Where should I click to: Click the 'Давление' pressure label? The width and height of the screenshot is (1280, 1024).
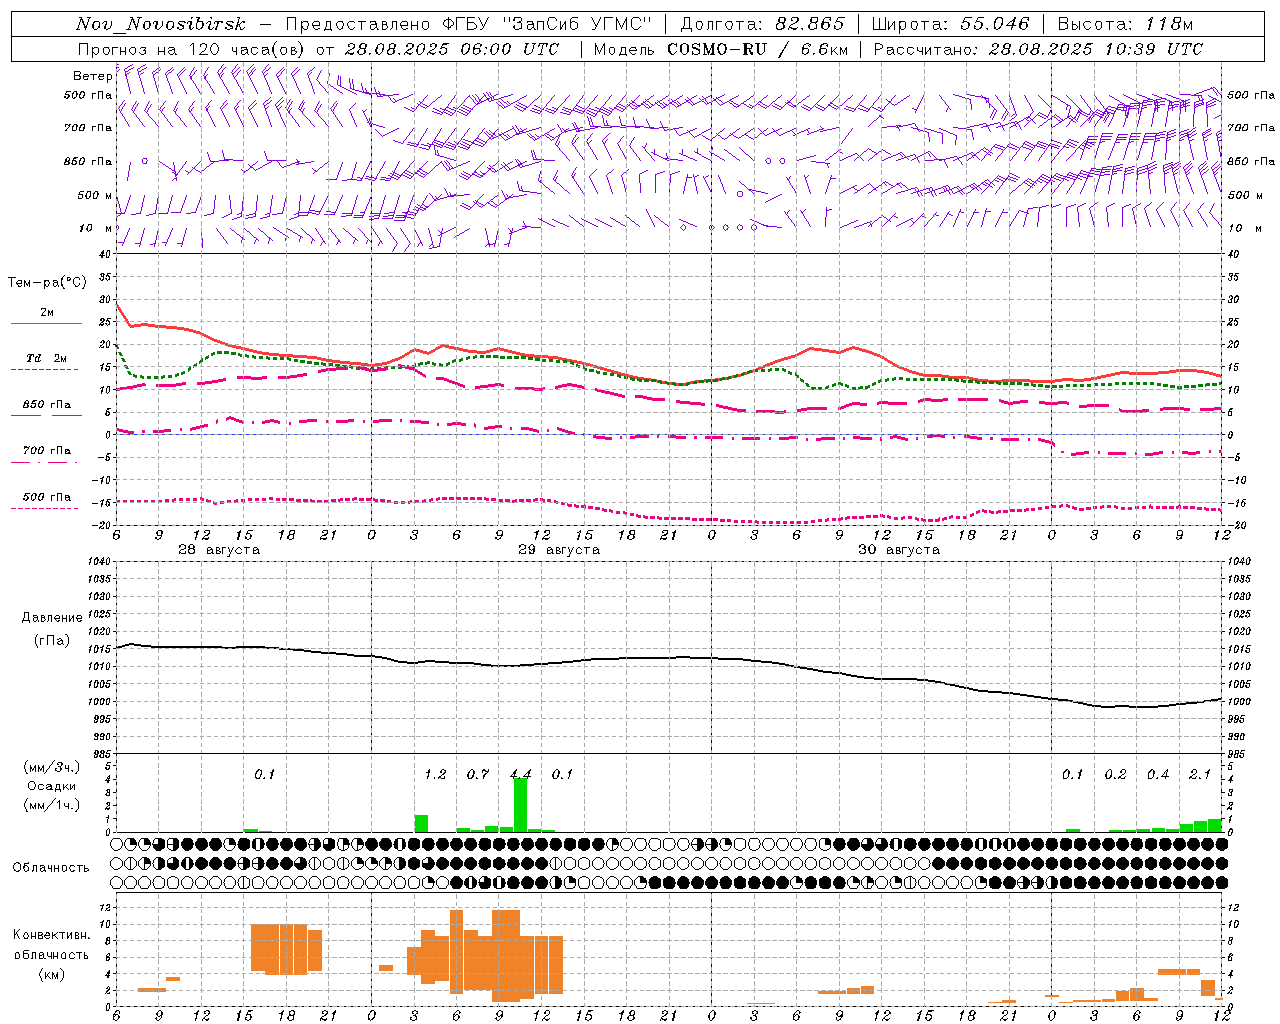[52, 618]
